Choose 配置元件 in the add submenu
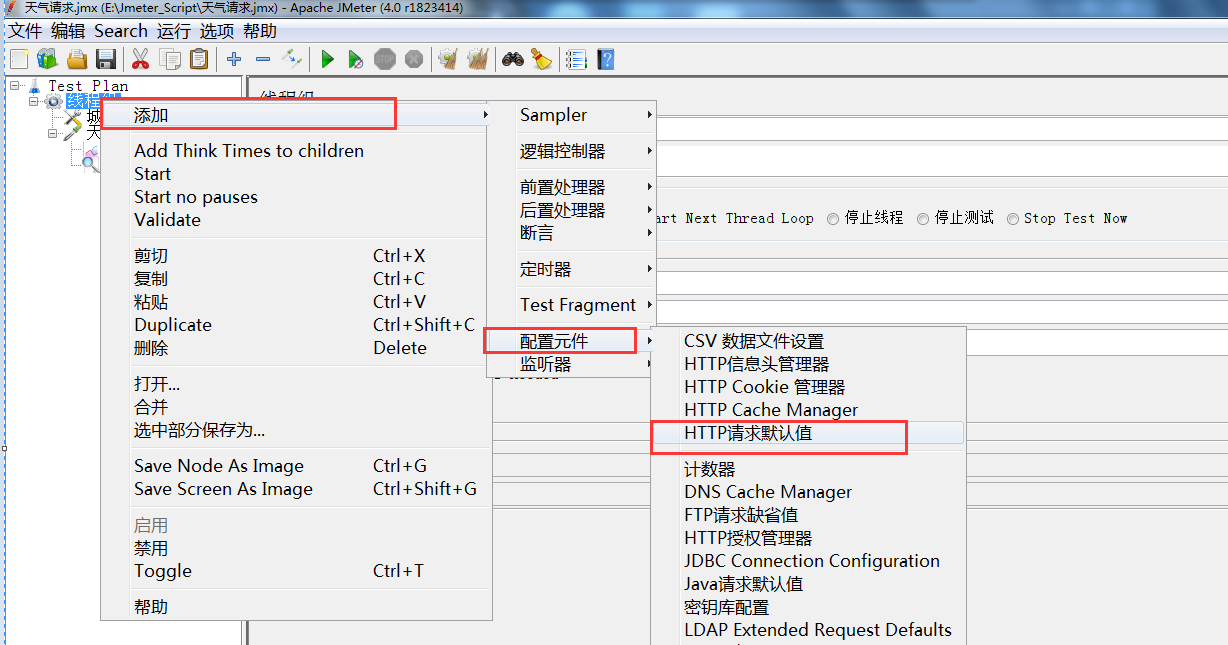The height and width of the screenshot is (645, 1228). 570,341
